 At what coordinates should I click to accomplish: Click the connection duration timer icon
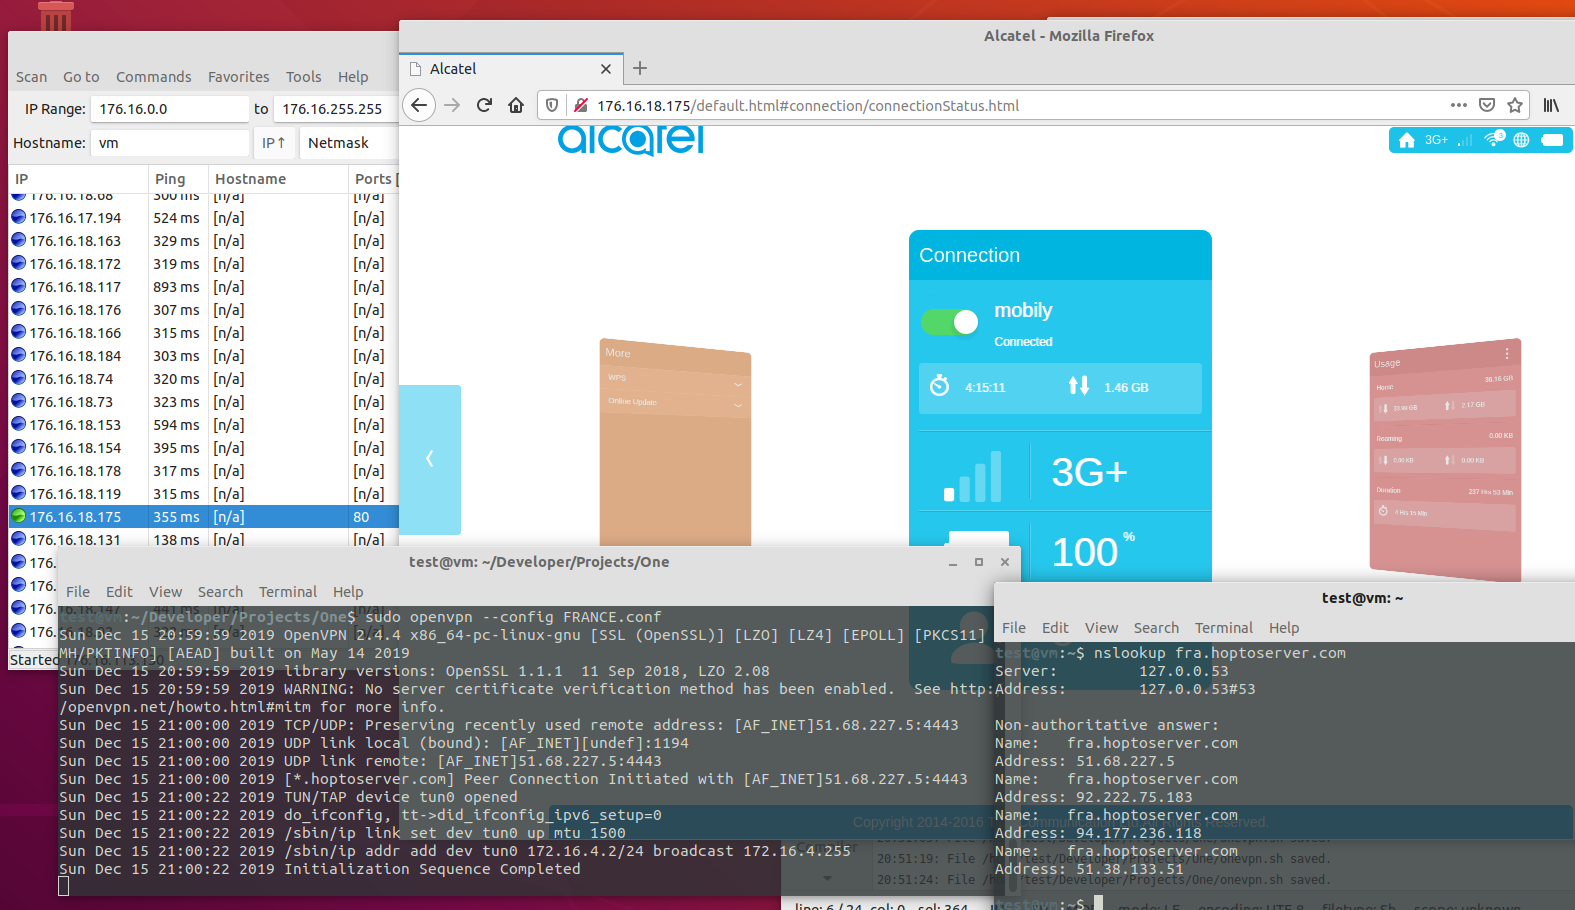coord(939,386)
